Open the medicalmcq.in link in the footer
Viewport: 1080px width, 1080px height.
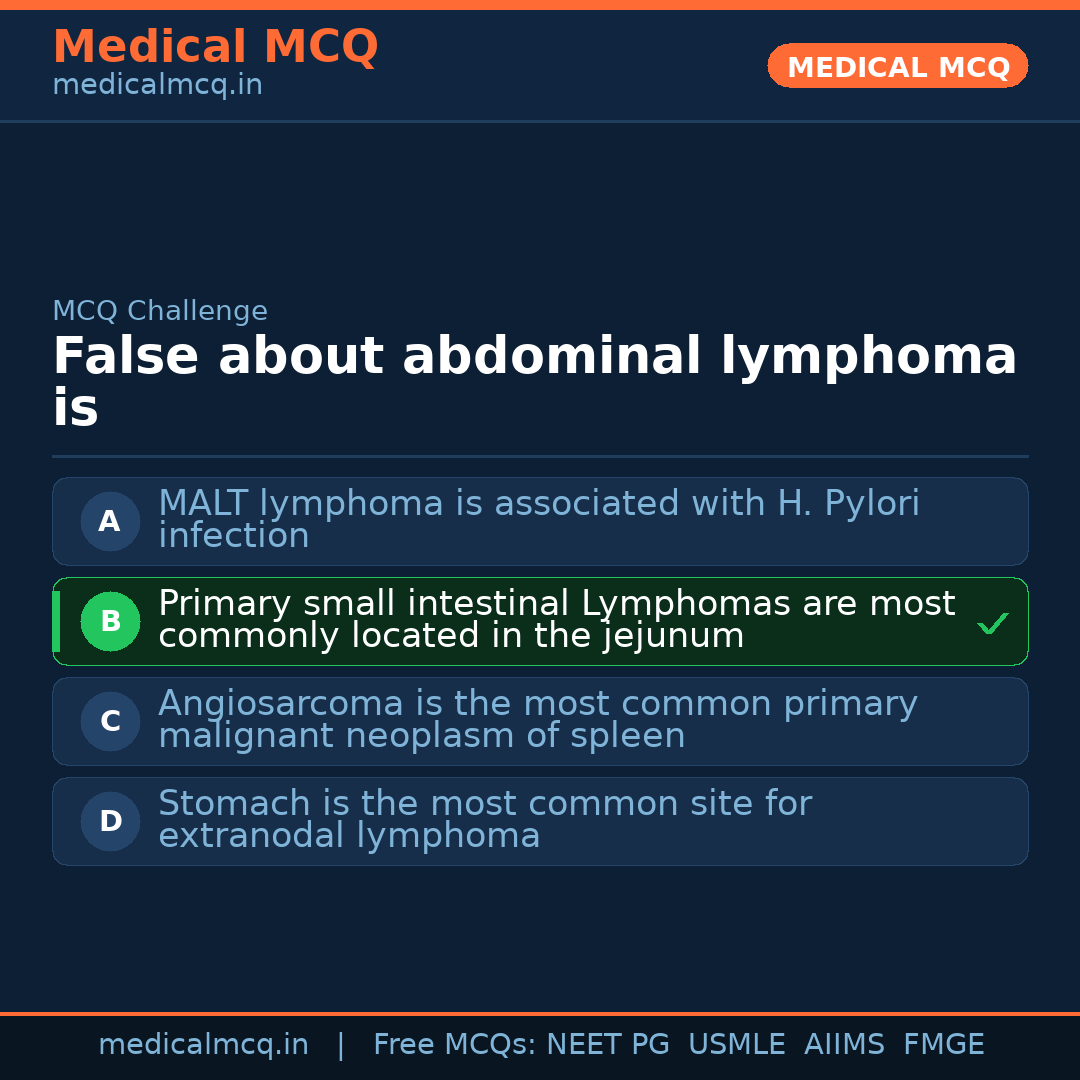[x=203, y=1045]
